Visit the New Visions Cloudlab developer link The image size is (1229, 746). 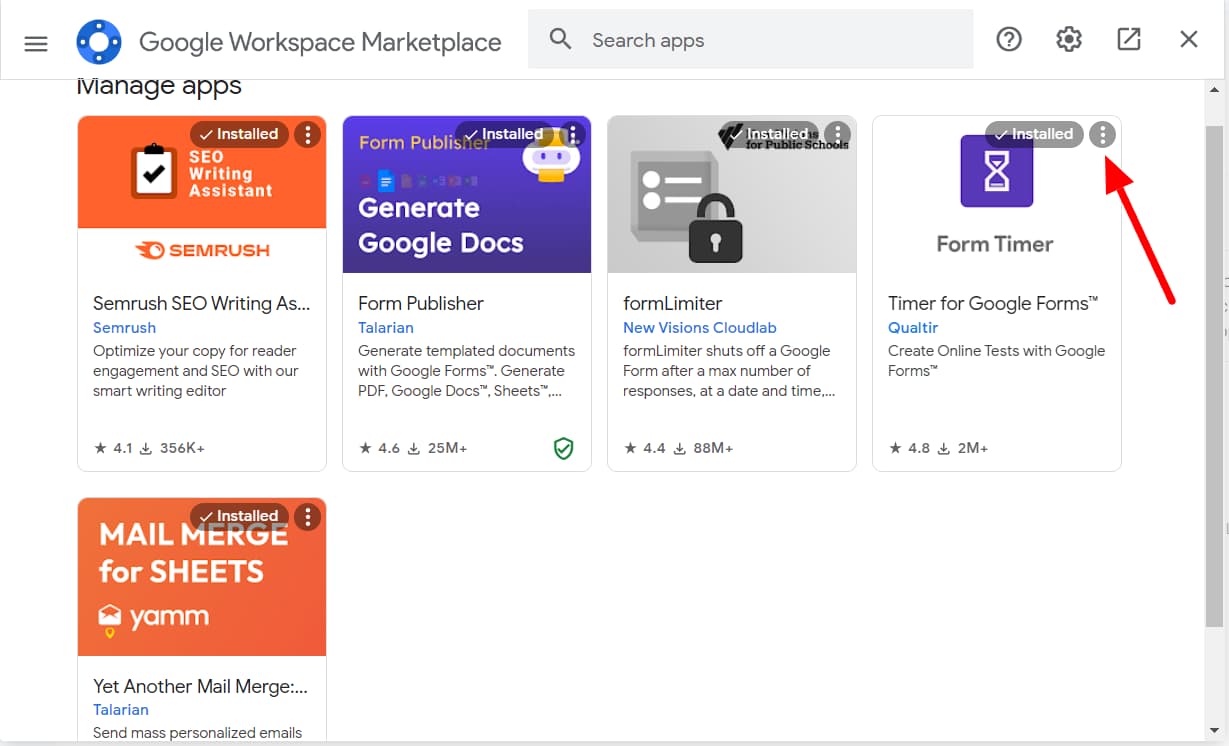pyautogui.click(x=700, y=328)
